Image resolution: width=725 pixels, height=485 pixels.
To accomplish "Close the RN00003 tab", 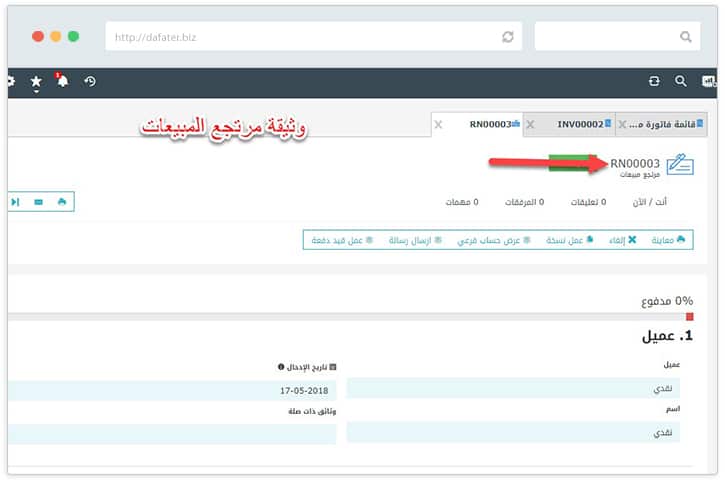I will point(438,125).
